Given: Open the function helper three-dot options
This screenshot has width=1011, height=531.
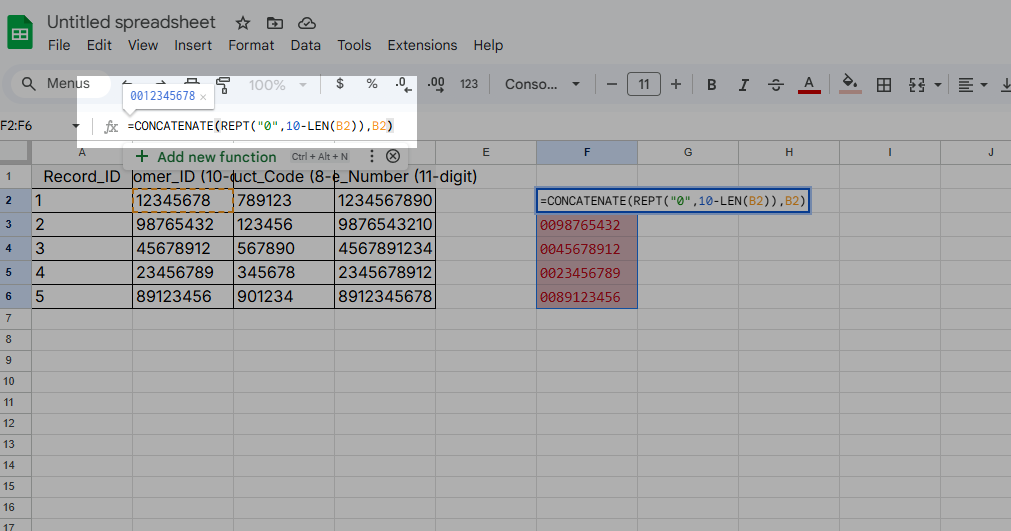Looking at the screenshot, I should coord(372,156).
